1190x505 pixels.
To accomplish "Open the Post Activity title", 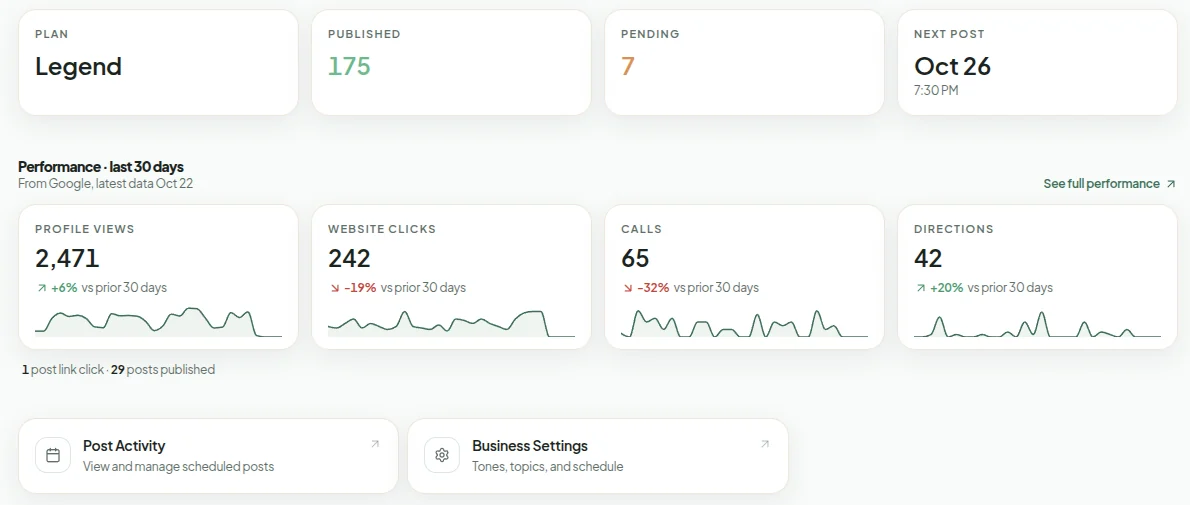I will (124, 446).
